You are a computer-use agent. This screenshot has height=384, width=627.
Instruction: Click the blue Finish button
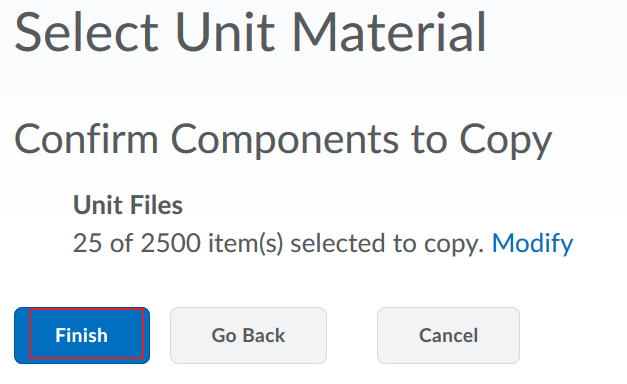point(82,335)
